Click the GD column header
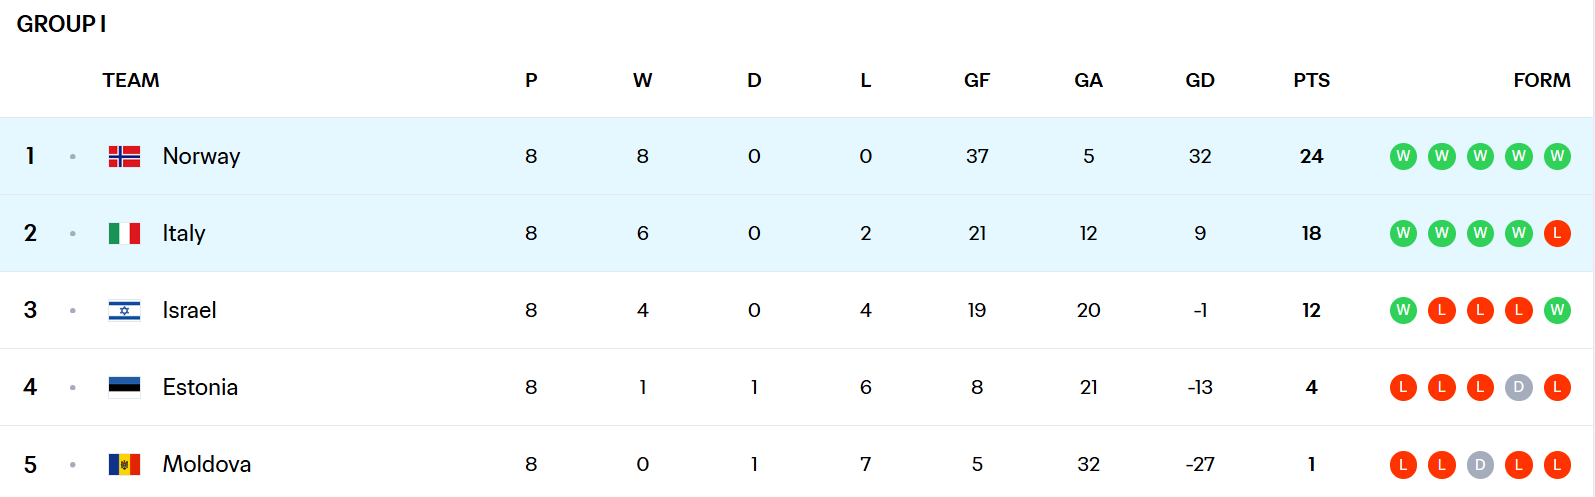1595x497 pixels. point(1200,80)
